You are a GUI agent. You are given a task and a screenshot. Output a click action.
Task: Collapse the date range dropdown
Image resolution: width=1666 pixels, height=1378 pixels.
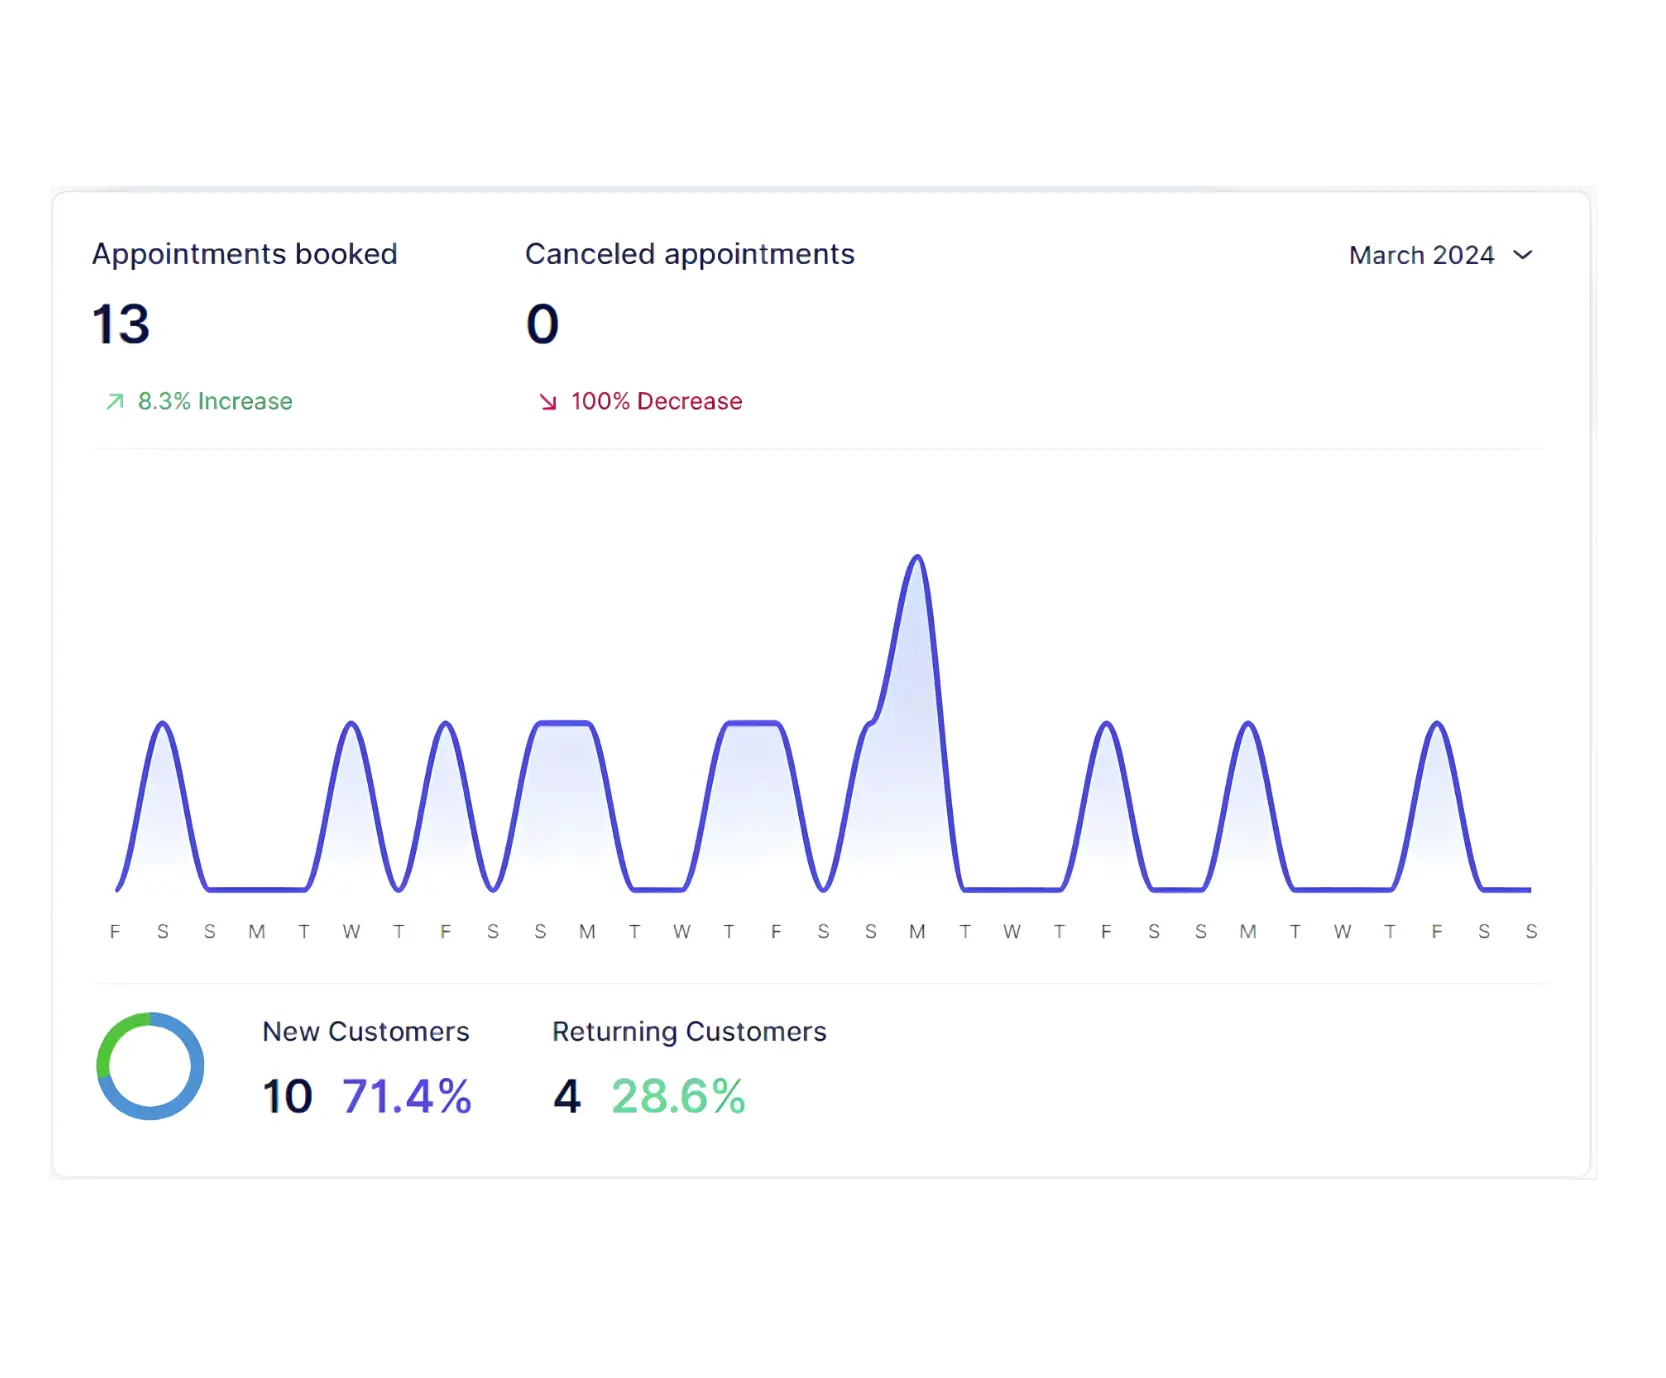1523,256
